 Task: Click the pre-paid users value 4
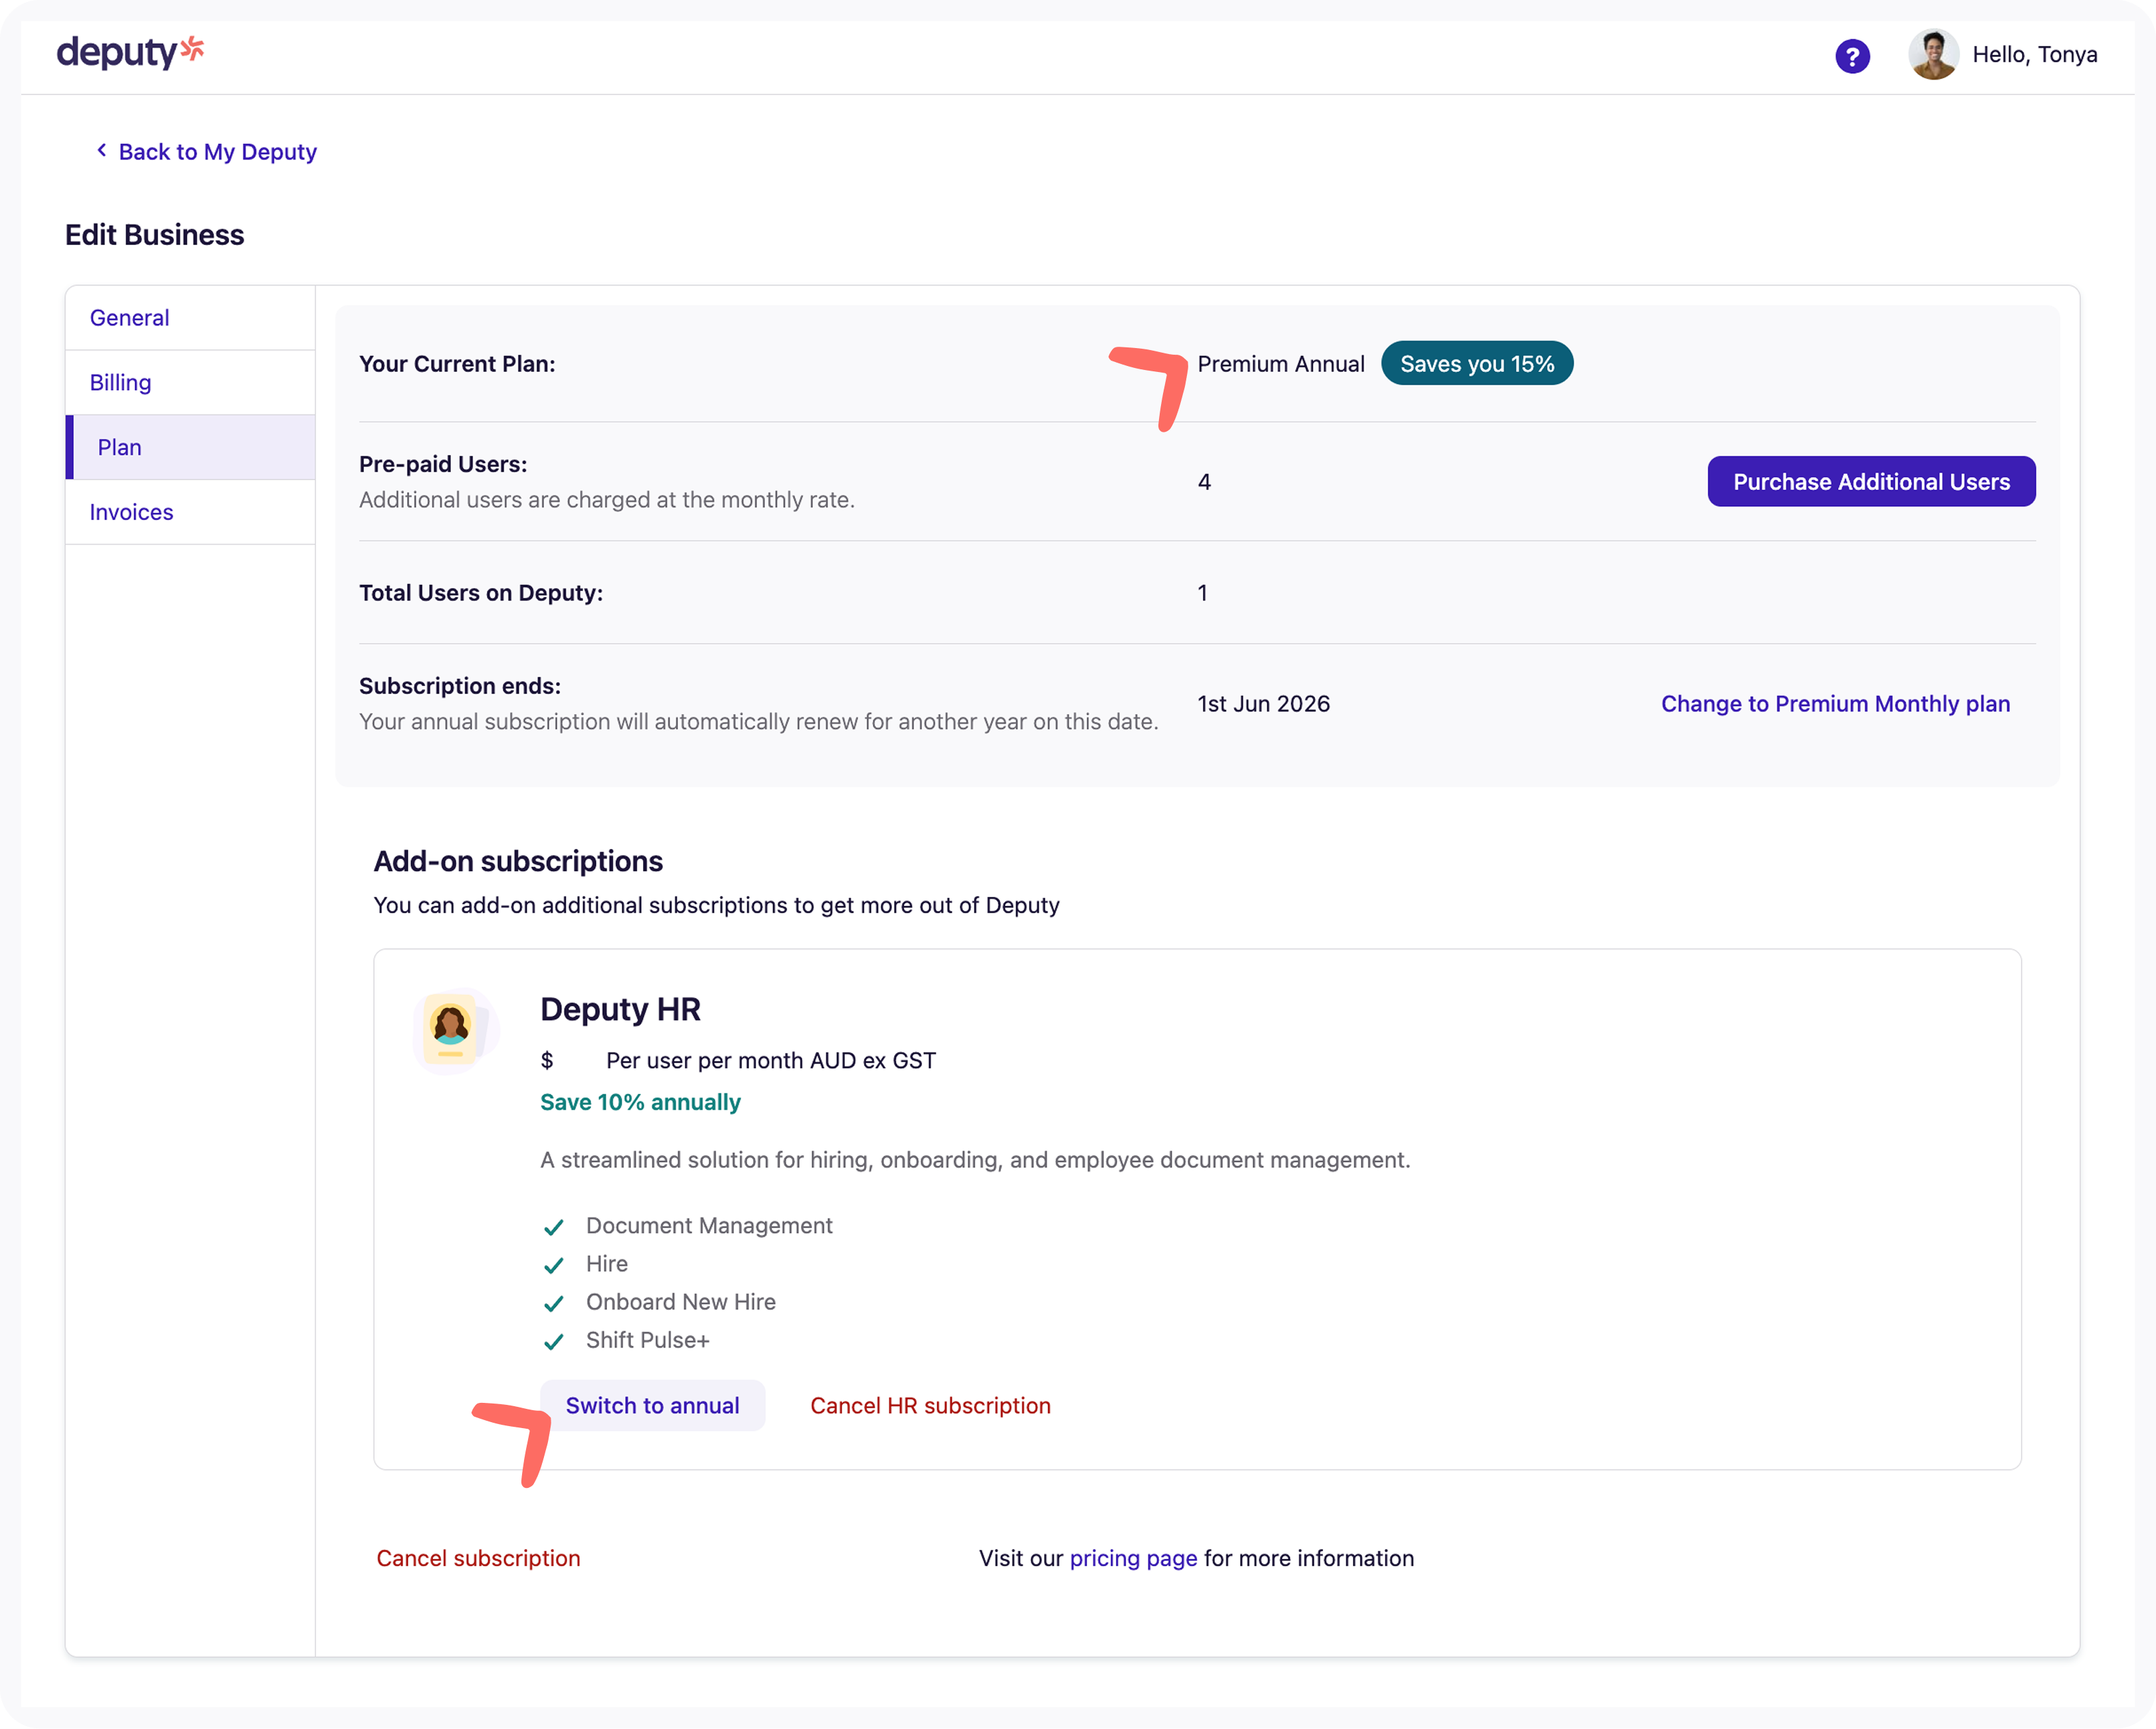1204,482
